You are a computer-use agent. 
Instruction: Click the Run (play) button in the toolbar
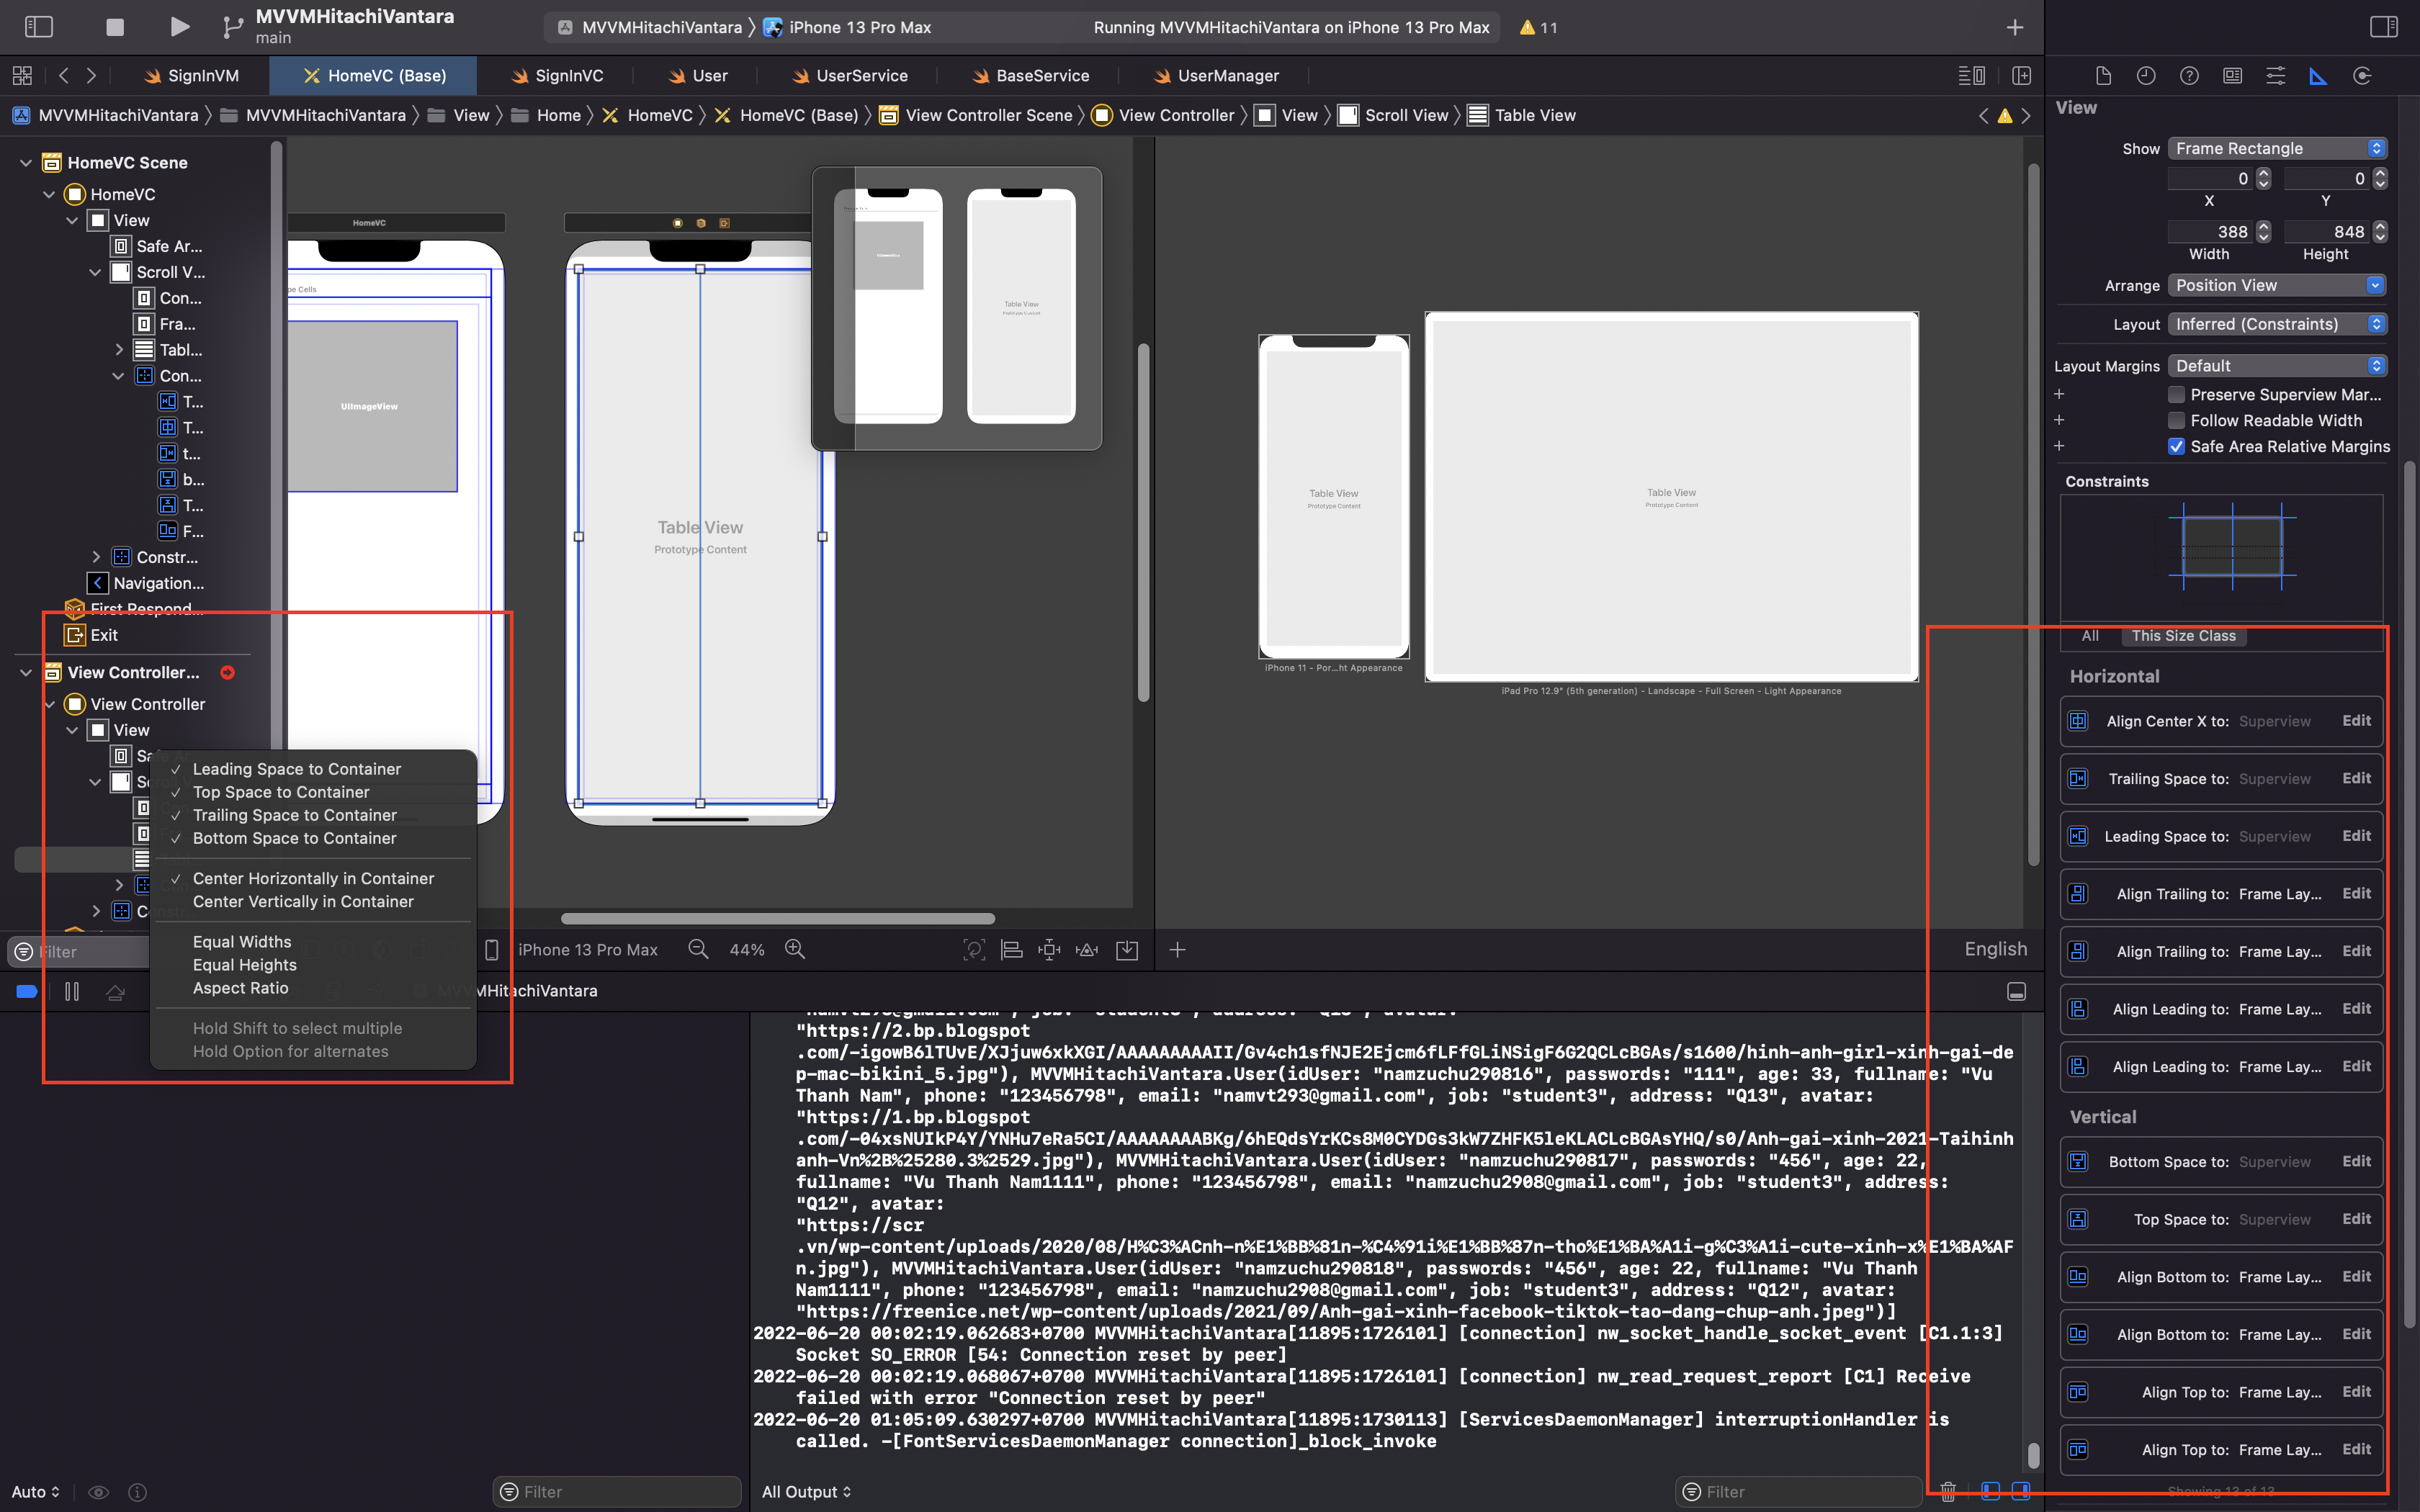(180, 27)
